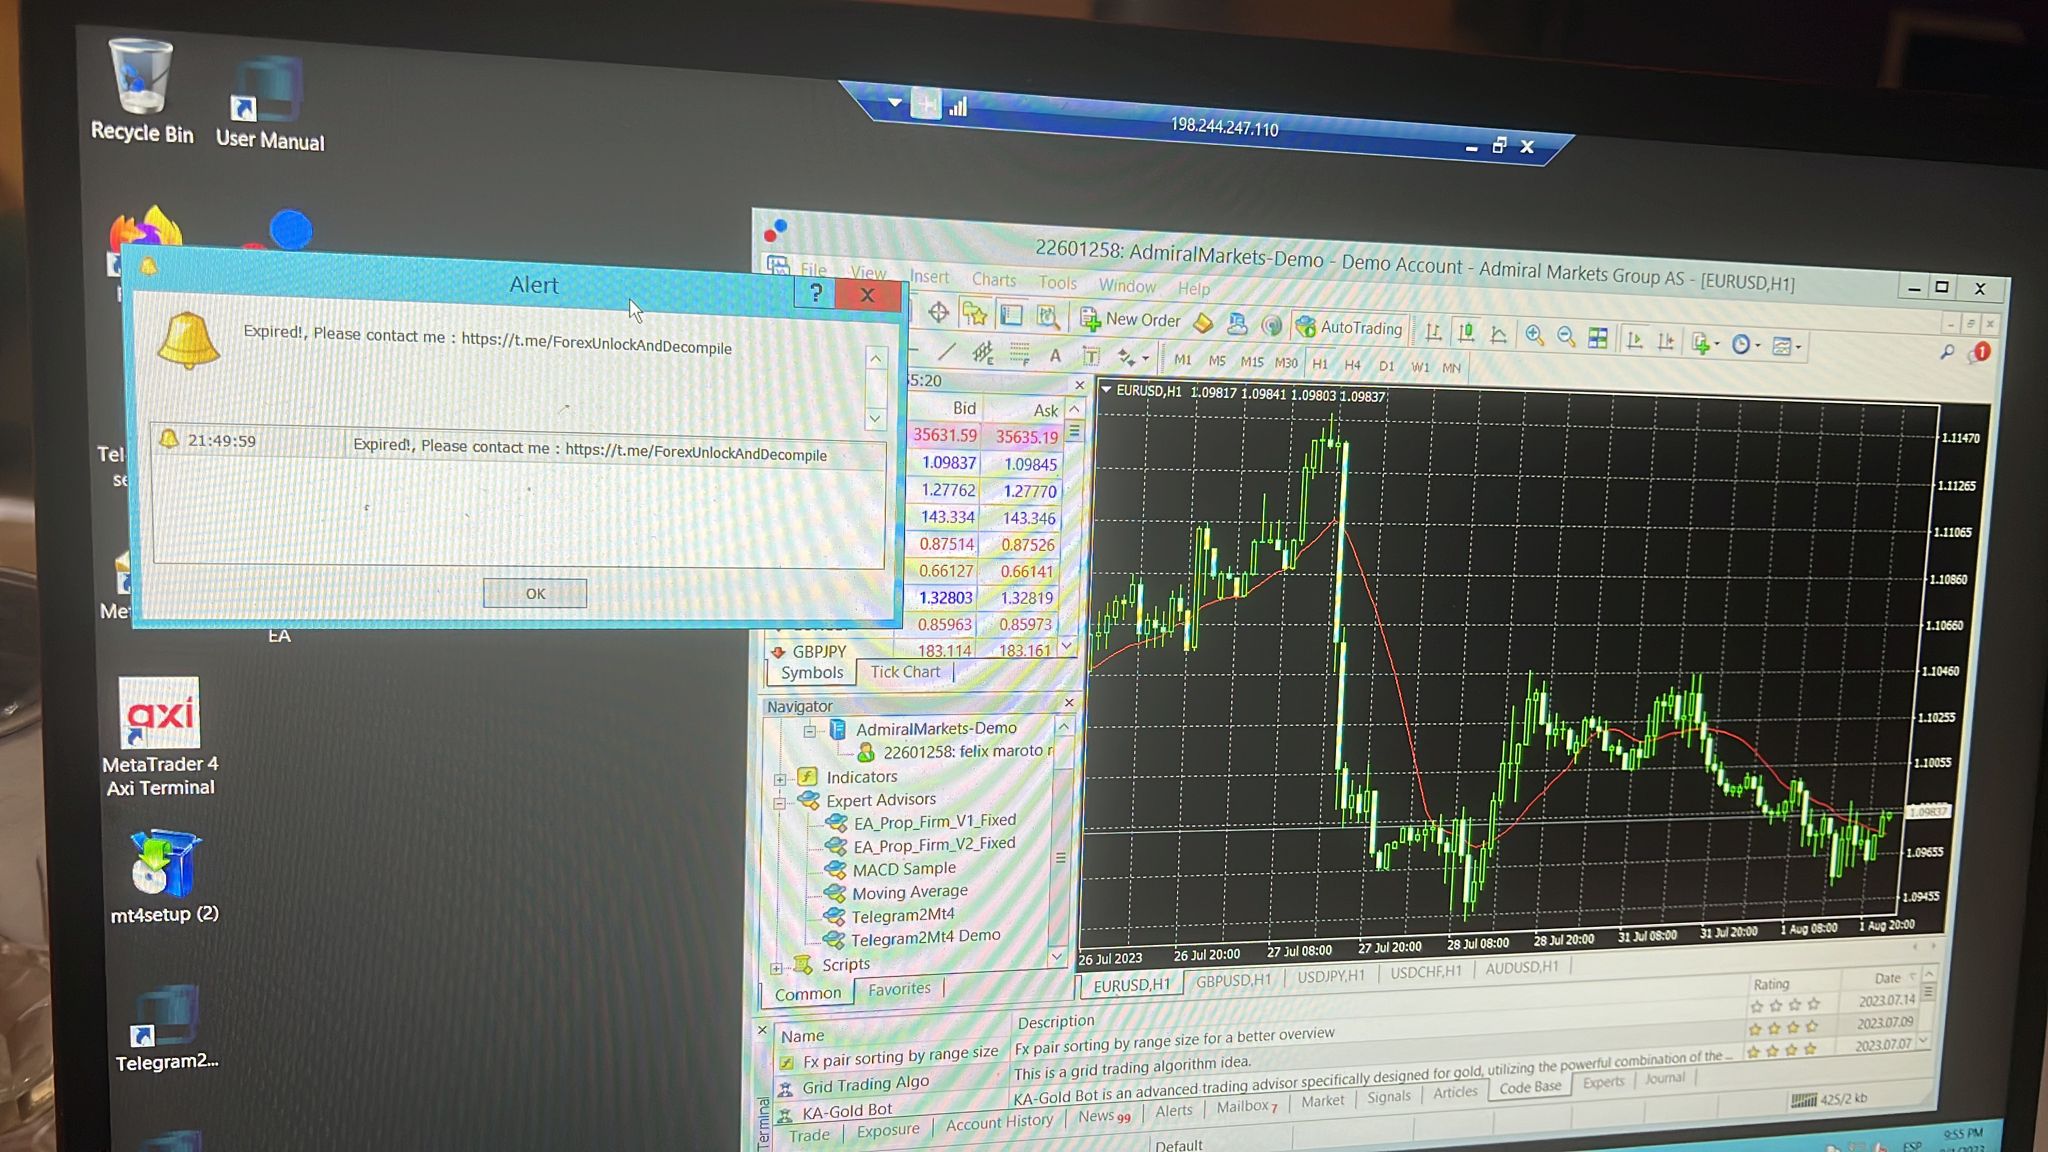Zoom in on the chart with the magnifier plus icon
The image size is (2048, 1152).
pyautogui.click(x=1533, y=336)
